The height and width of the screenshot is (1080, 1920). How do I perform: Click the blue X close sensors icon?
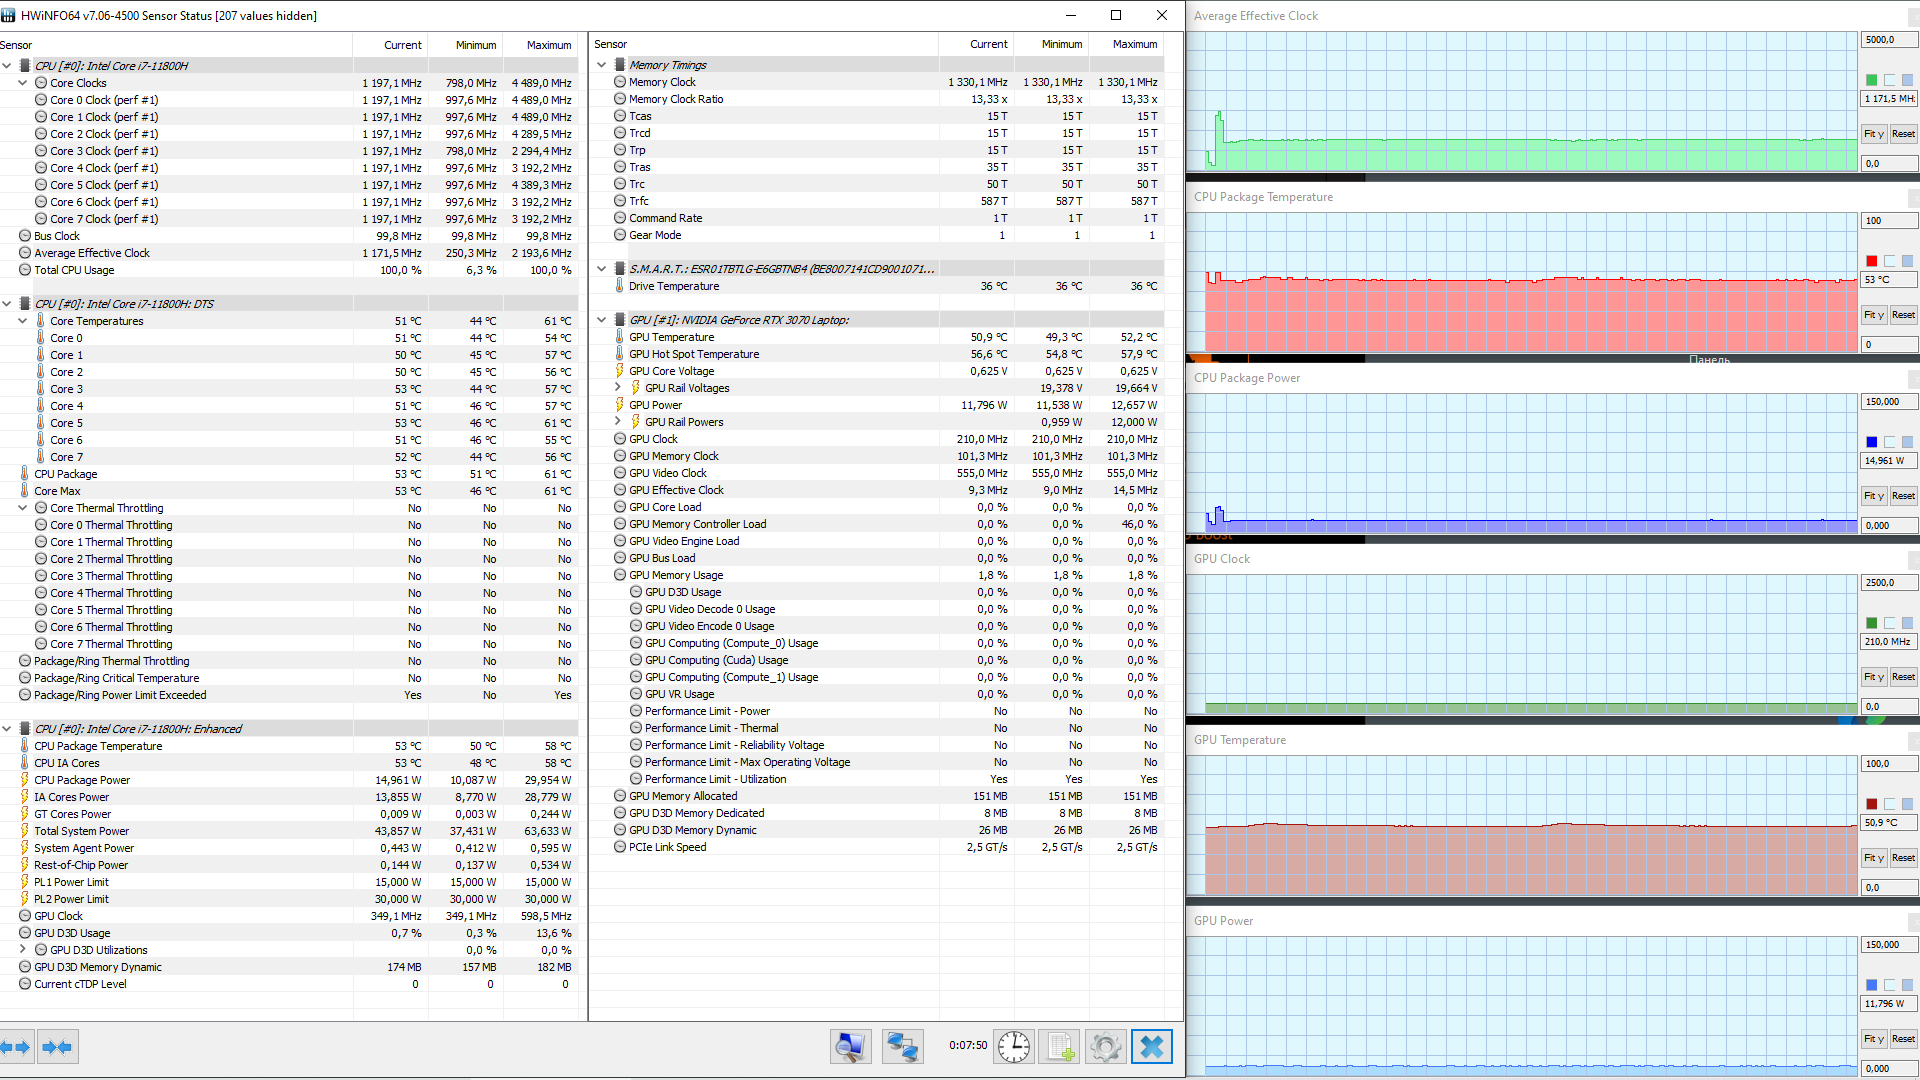point(1151,1047)
